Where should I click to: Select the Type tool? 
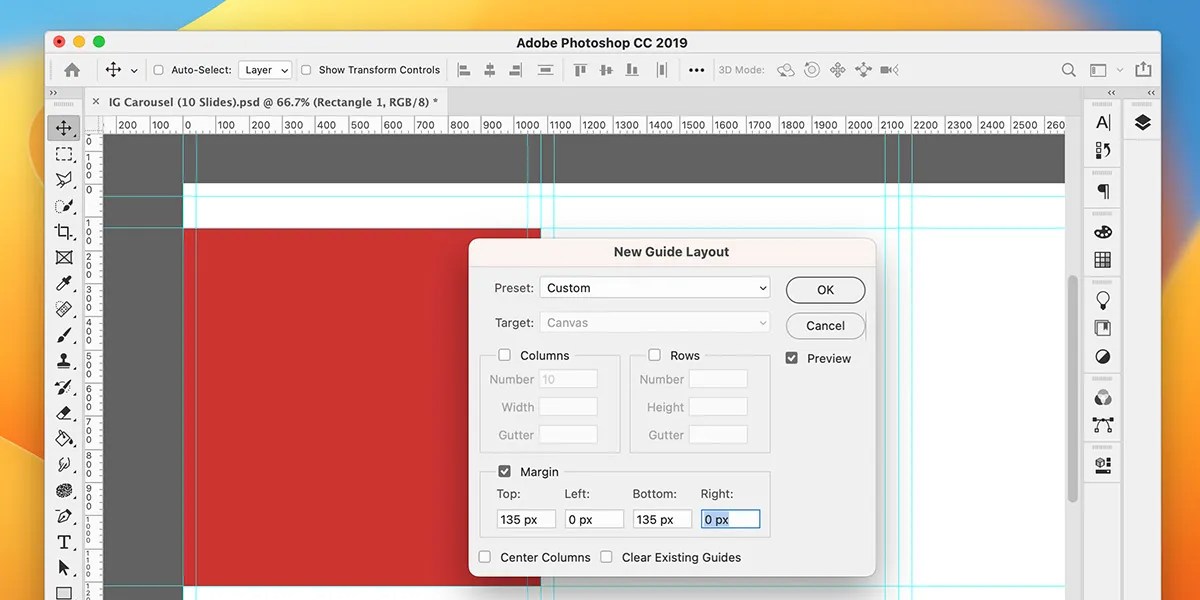pos(64,542)
